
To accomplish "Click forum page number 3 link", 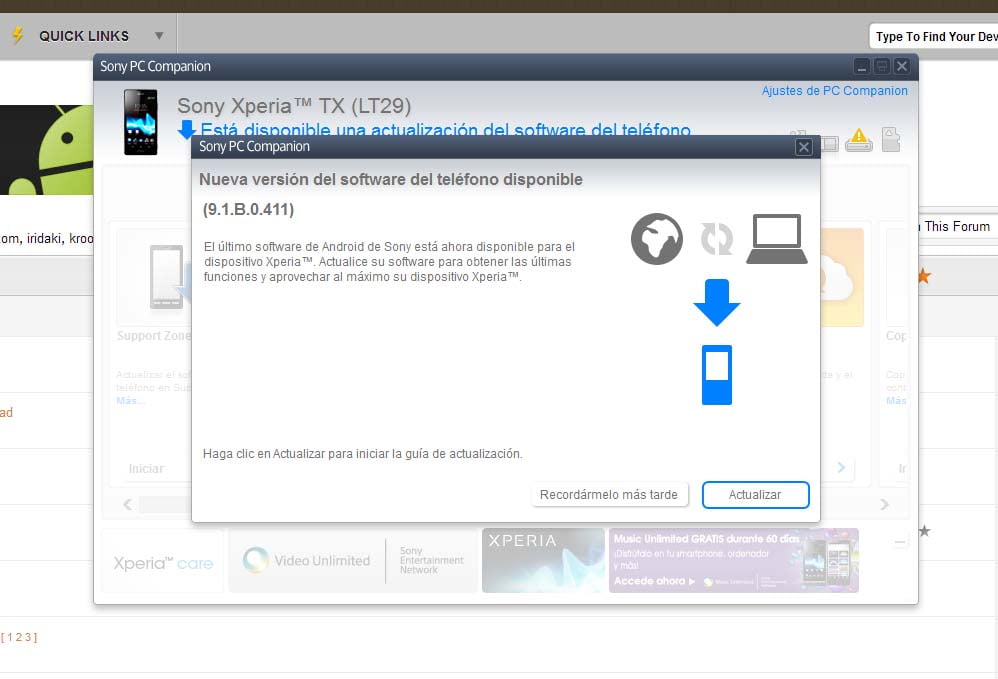I will click(28, 637).
